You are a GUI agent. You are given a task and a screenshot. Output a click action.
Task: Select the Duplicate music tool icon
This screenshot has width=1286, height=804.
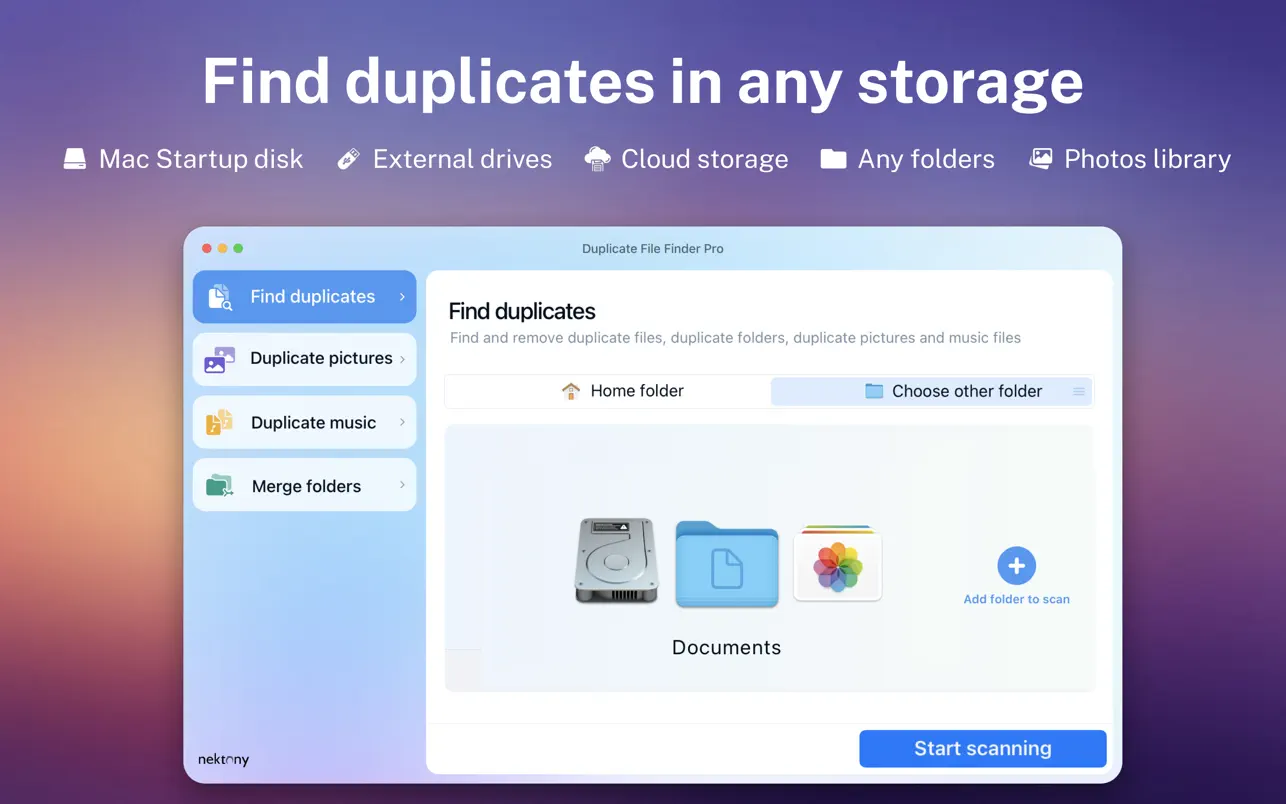pos(220,422)
